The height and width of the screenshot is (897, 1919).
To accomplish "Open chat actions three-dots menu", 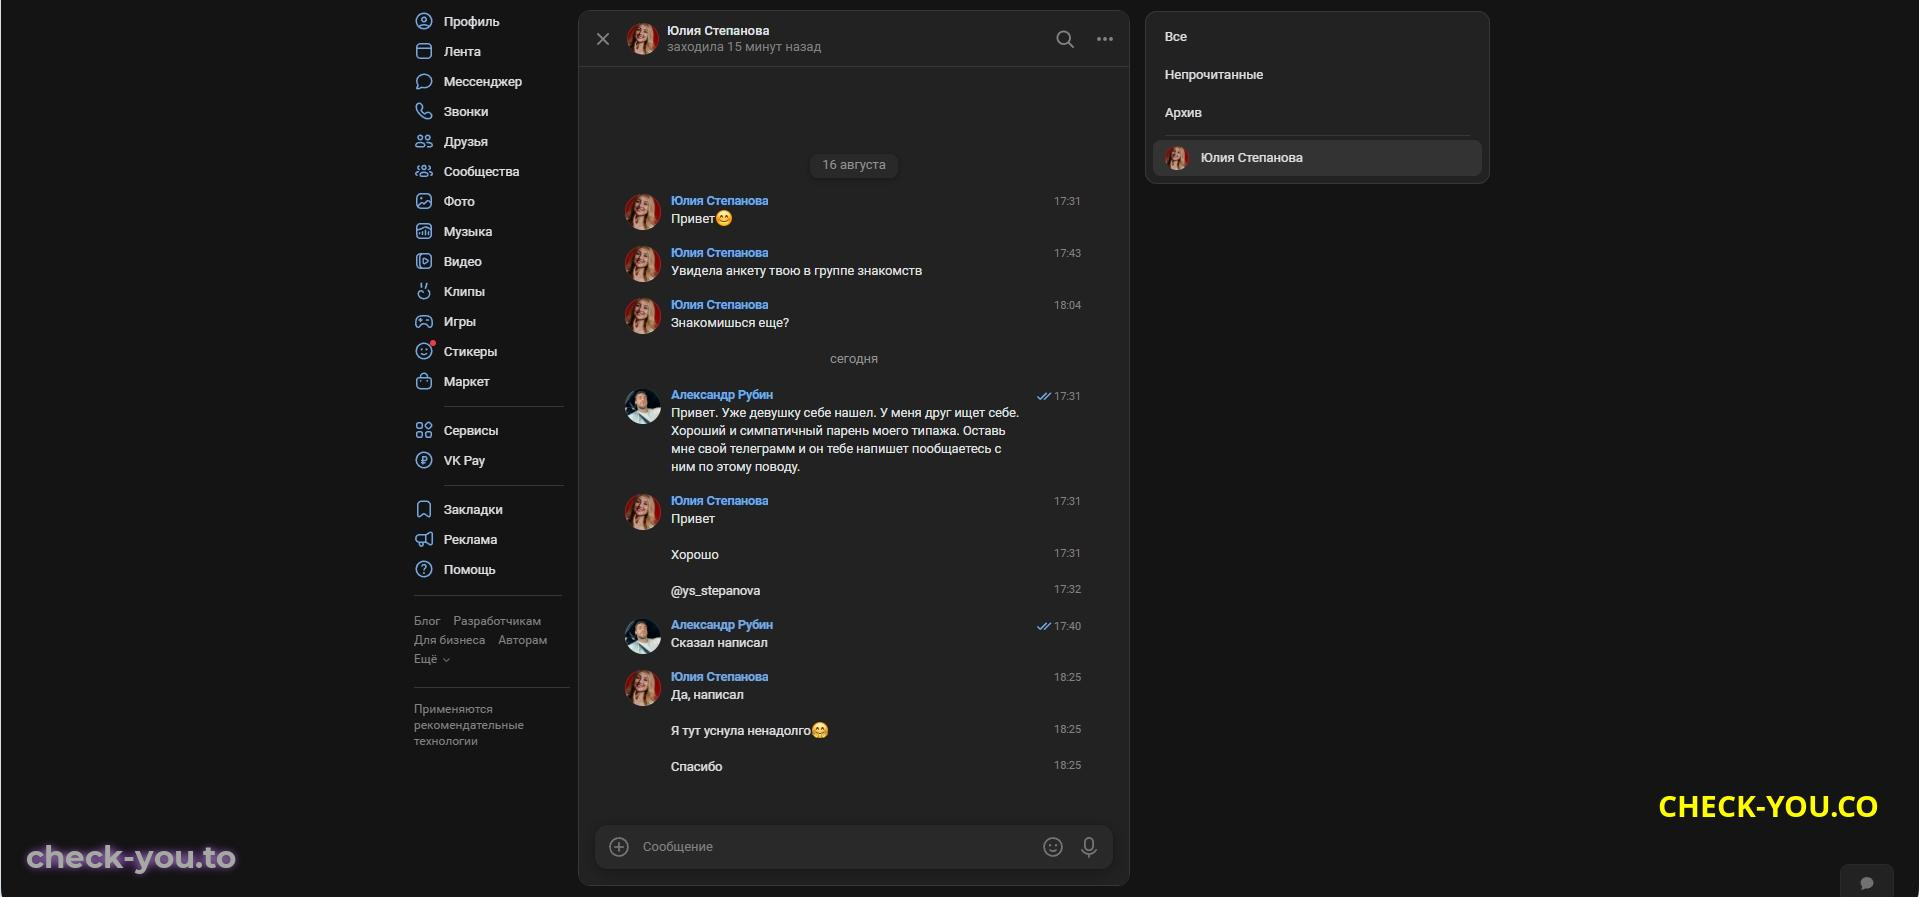I will click(x=1105, y=39).
